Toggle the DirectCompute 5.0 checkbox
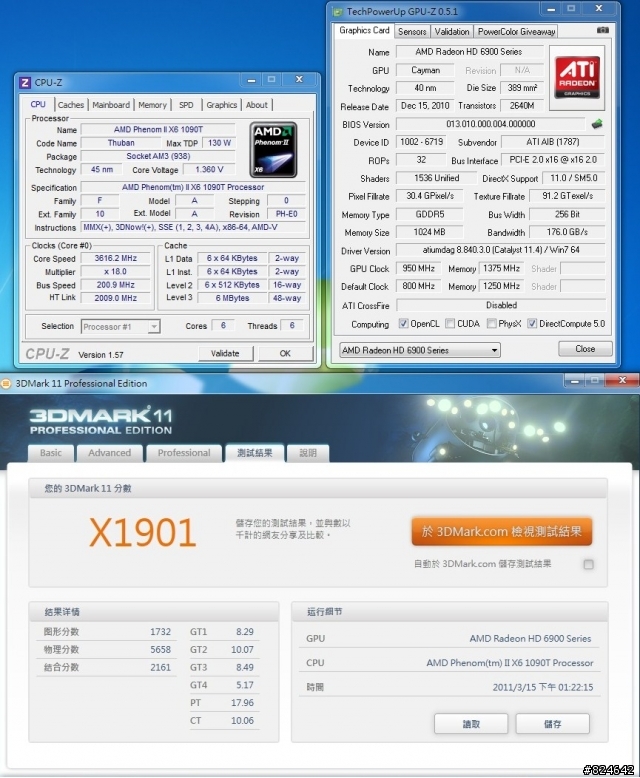This screenshot has height=778, width=640. click(532, 324)
